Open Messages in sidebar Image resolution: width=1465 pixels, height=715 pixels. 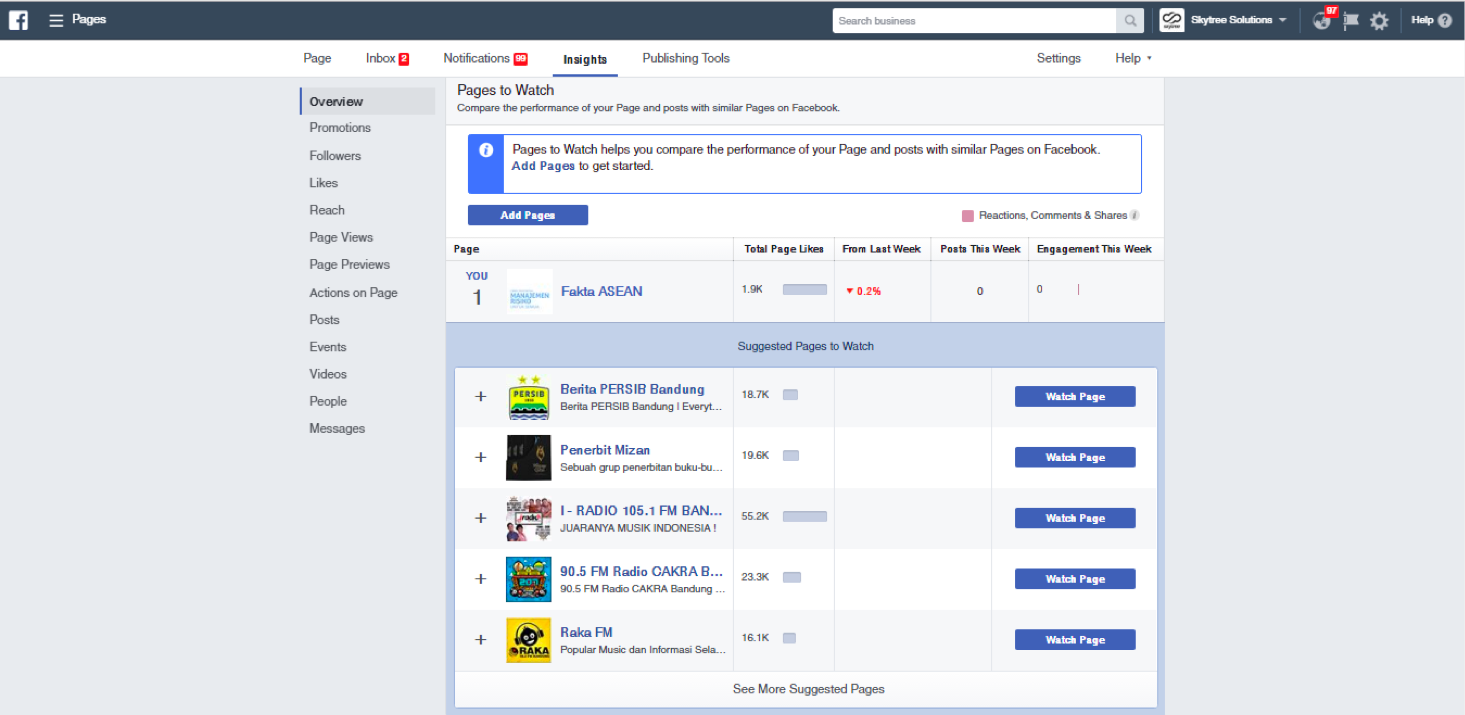(337, 428)
